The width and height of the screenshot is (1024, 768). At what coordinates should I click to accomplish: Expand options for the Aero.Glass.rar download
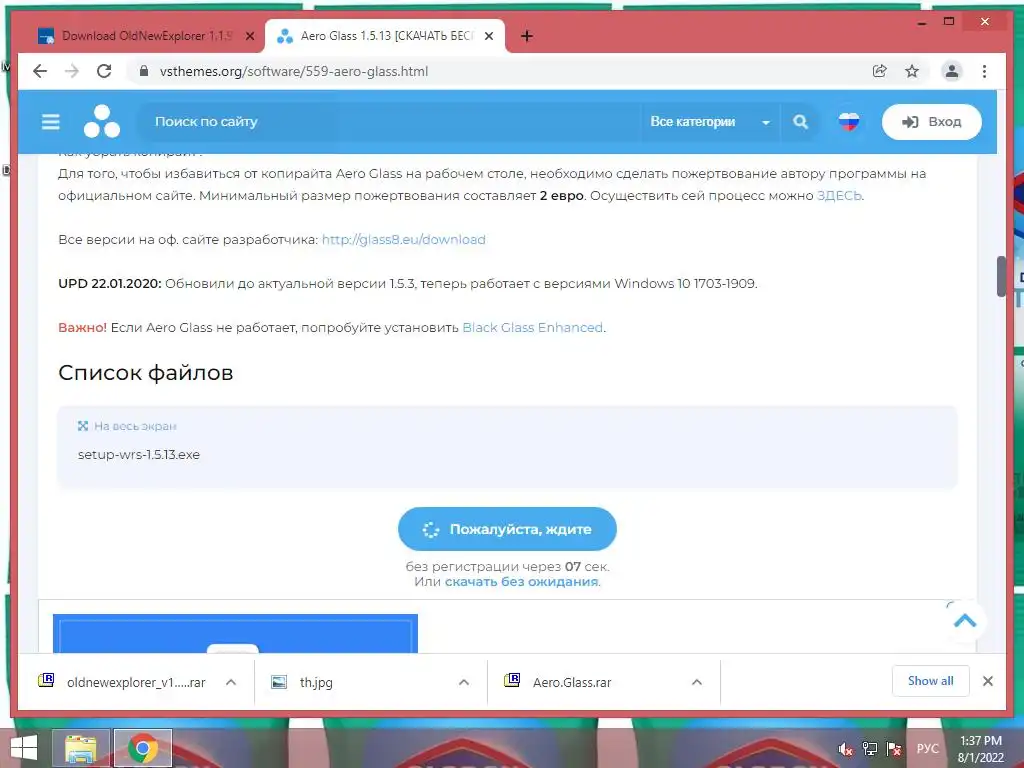[x=697, y=682]
